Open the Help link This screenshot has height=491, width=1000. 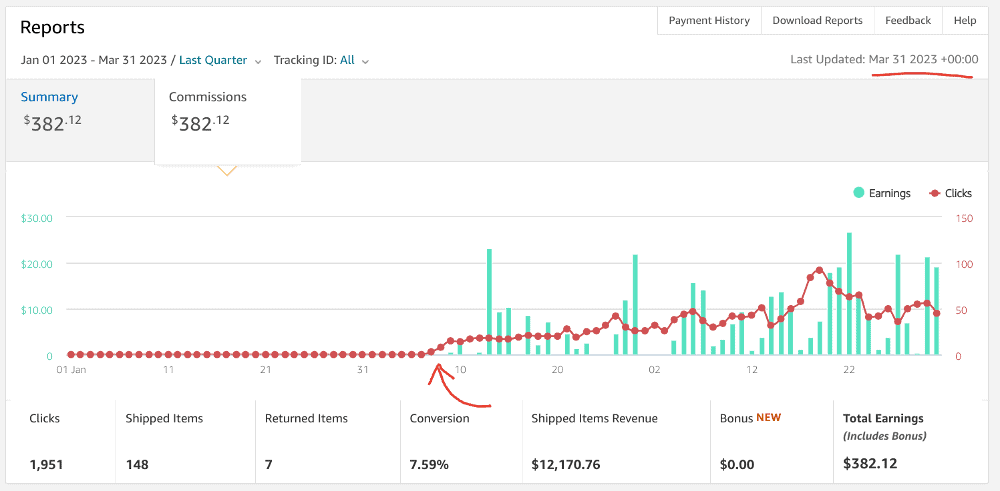965,20
